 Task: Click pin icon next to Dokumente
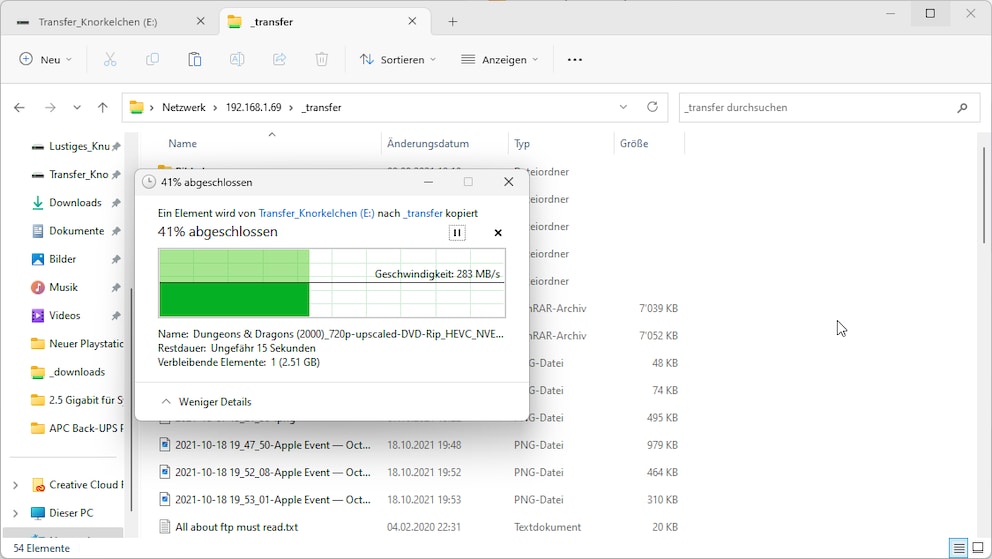[x=116, y=231]
